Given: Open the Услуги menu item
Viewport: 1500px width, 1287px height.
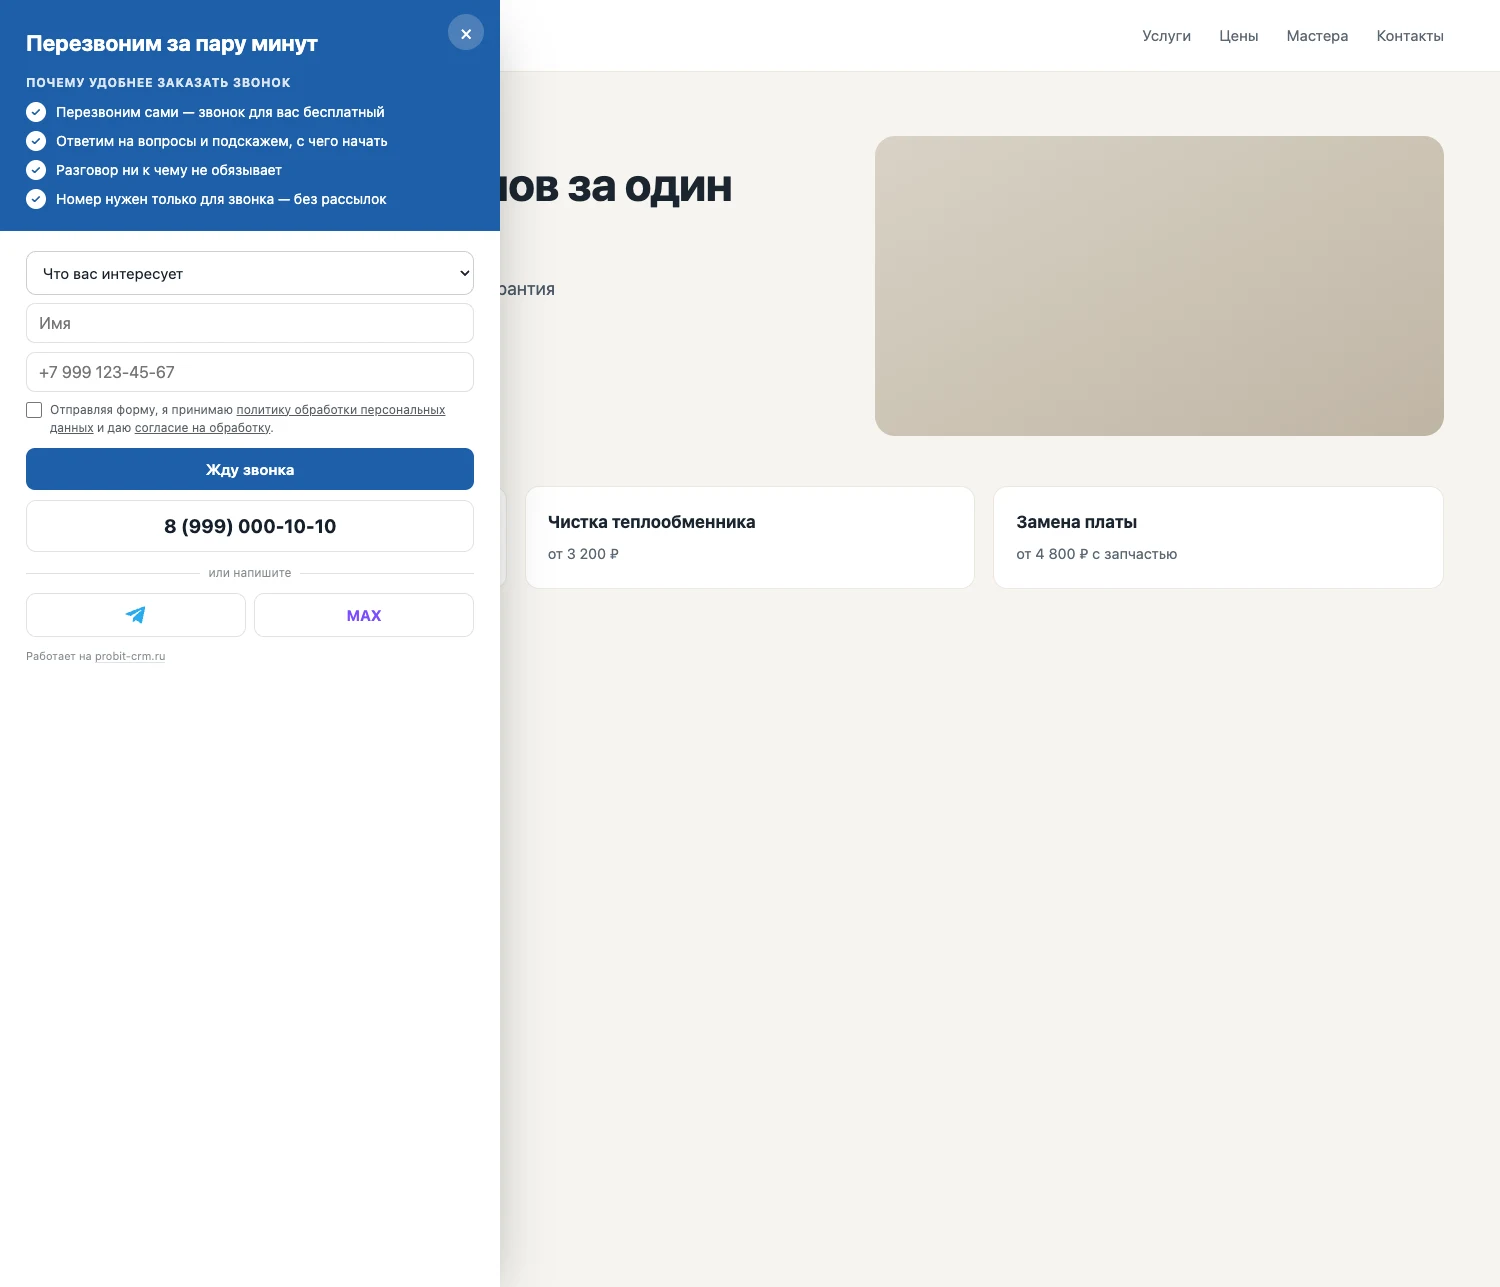Looking at the screenshot, I should (x=1166, y=36).
